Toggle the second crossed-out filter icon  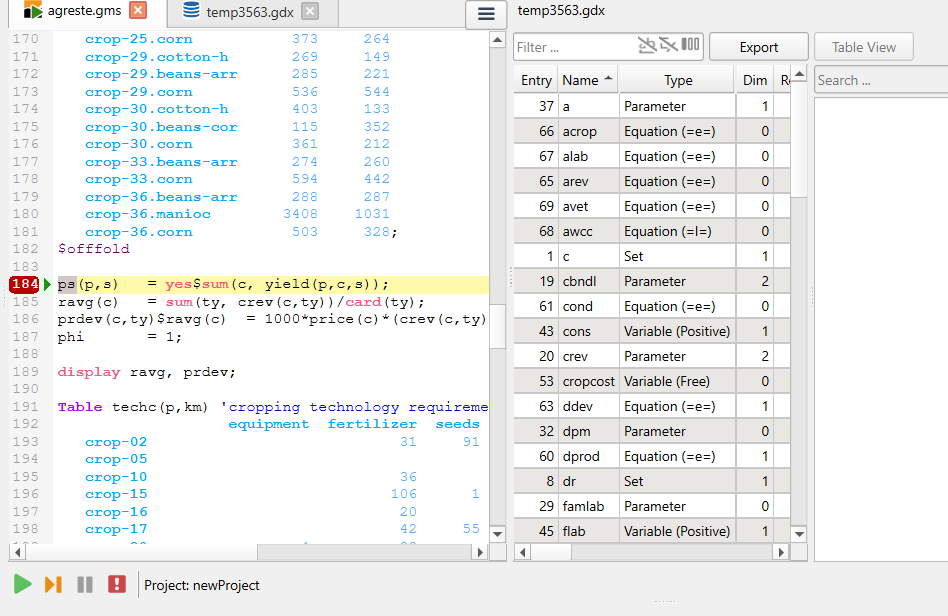pyautogui.click(x=670, y=46)
